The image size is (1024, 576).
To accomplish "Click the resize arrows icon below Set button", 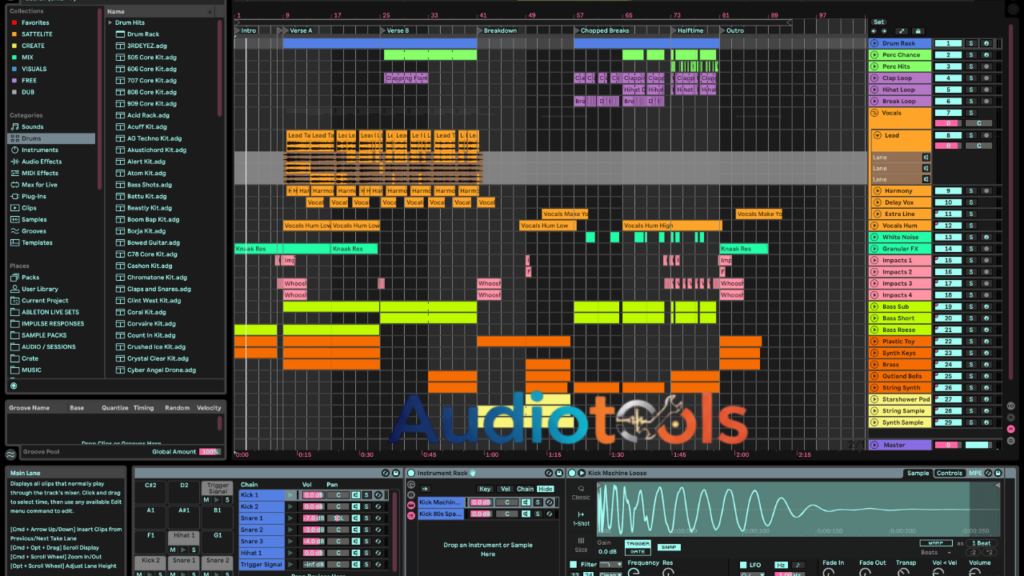I will 901,31.
